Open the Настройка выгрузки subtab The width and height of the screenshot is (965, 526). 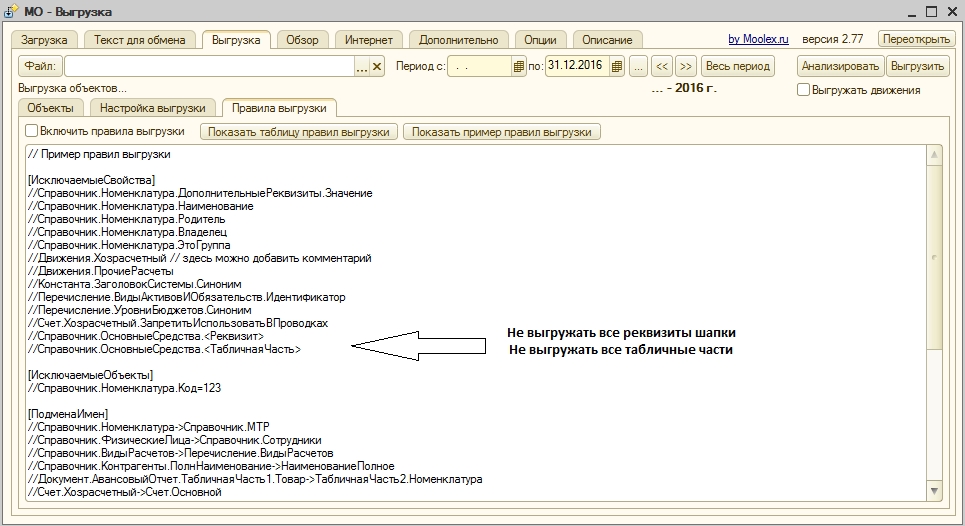click(153, 108)
